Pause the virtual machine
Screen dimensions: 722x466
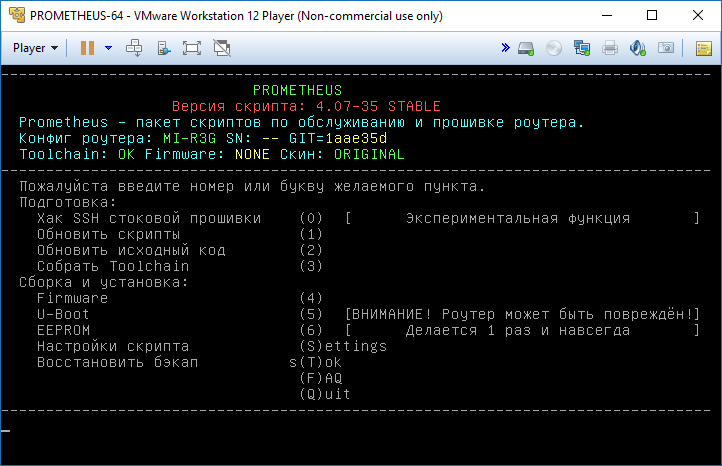87,48
